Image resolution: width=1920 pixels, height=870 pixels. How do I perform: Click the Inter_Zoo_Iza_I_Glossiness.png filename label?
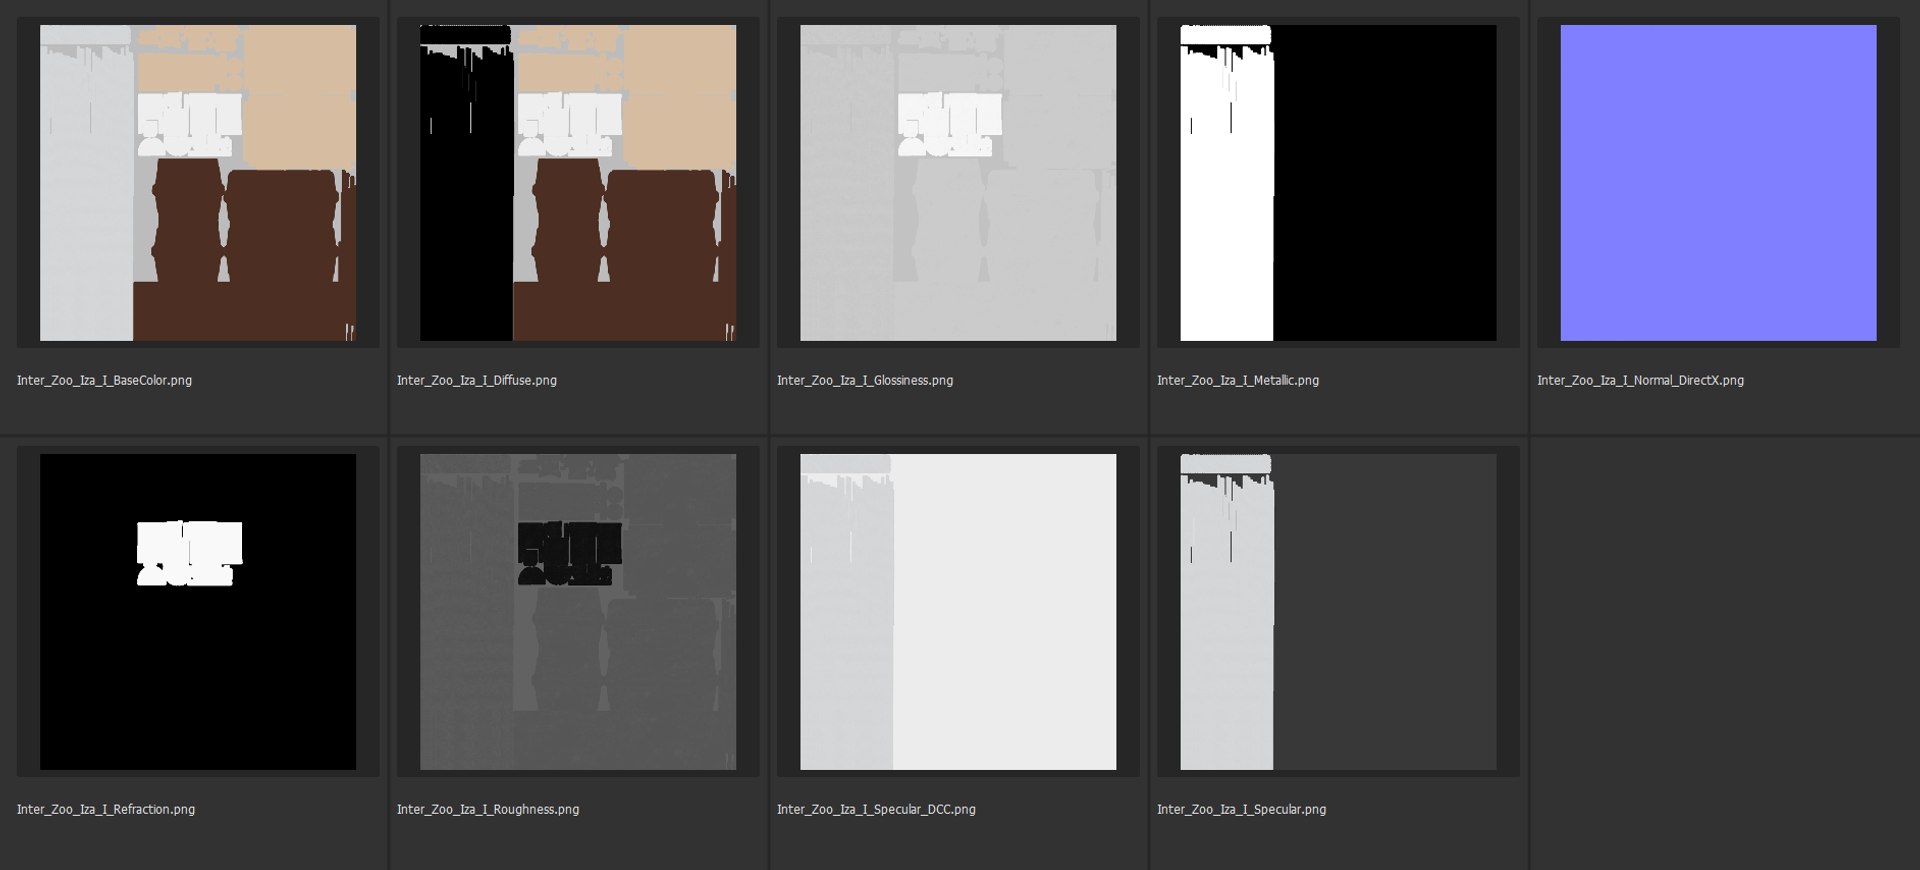tap(865, 381)
